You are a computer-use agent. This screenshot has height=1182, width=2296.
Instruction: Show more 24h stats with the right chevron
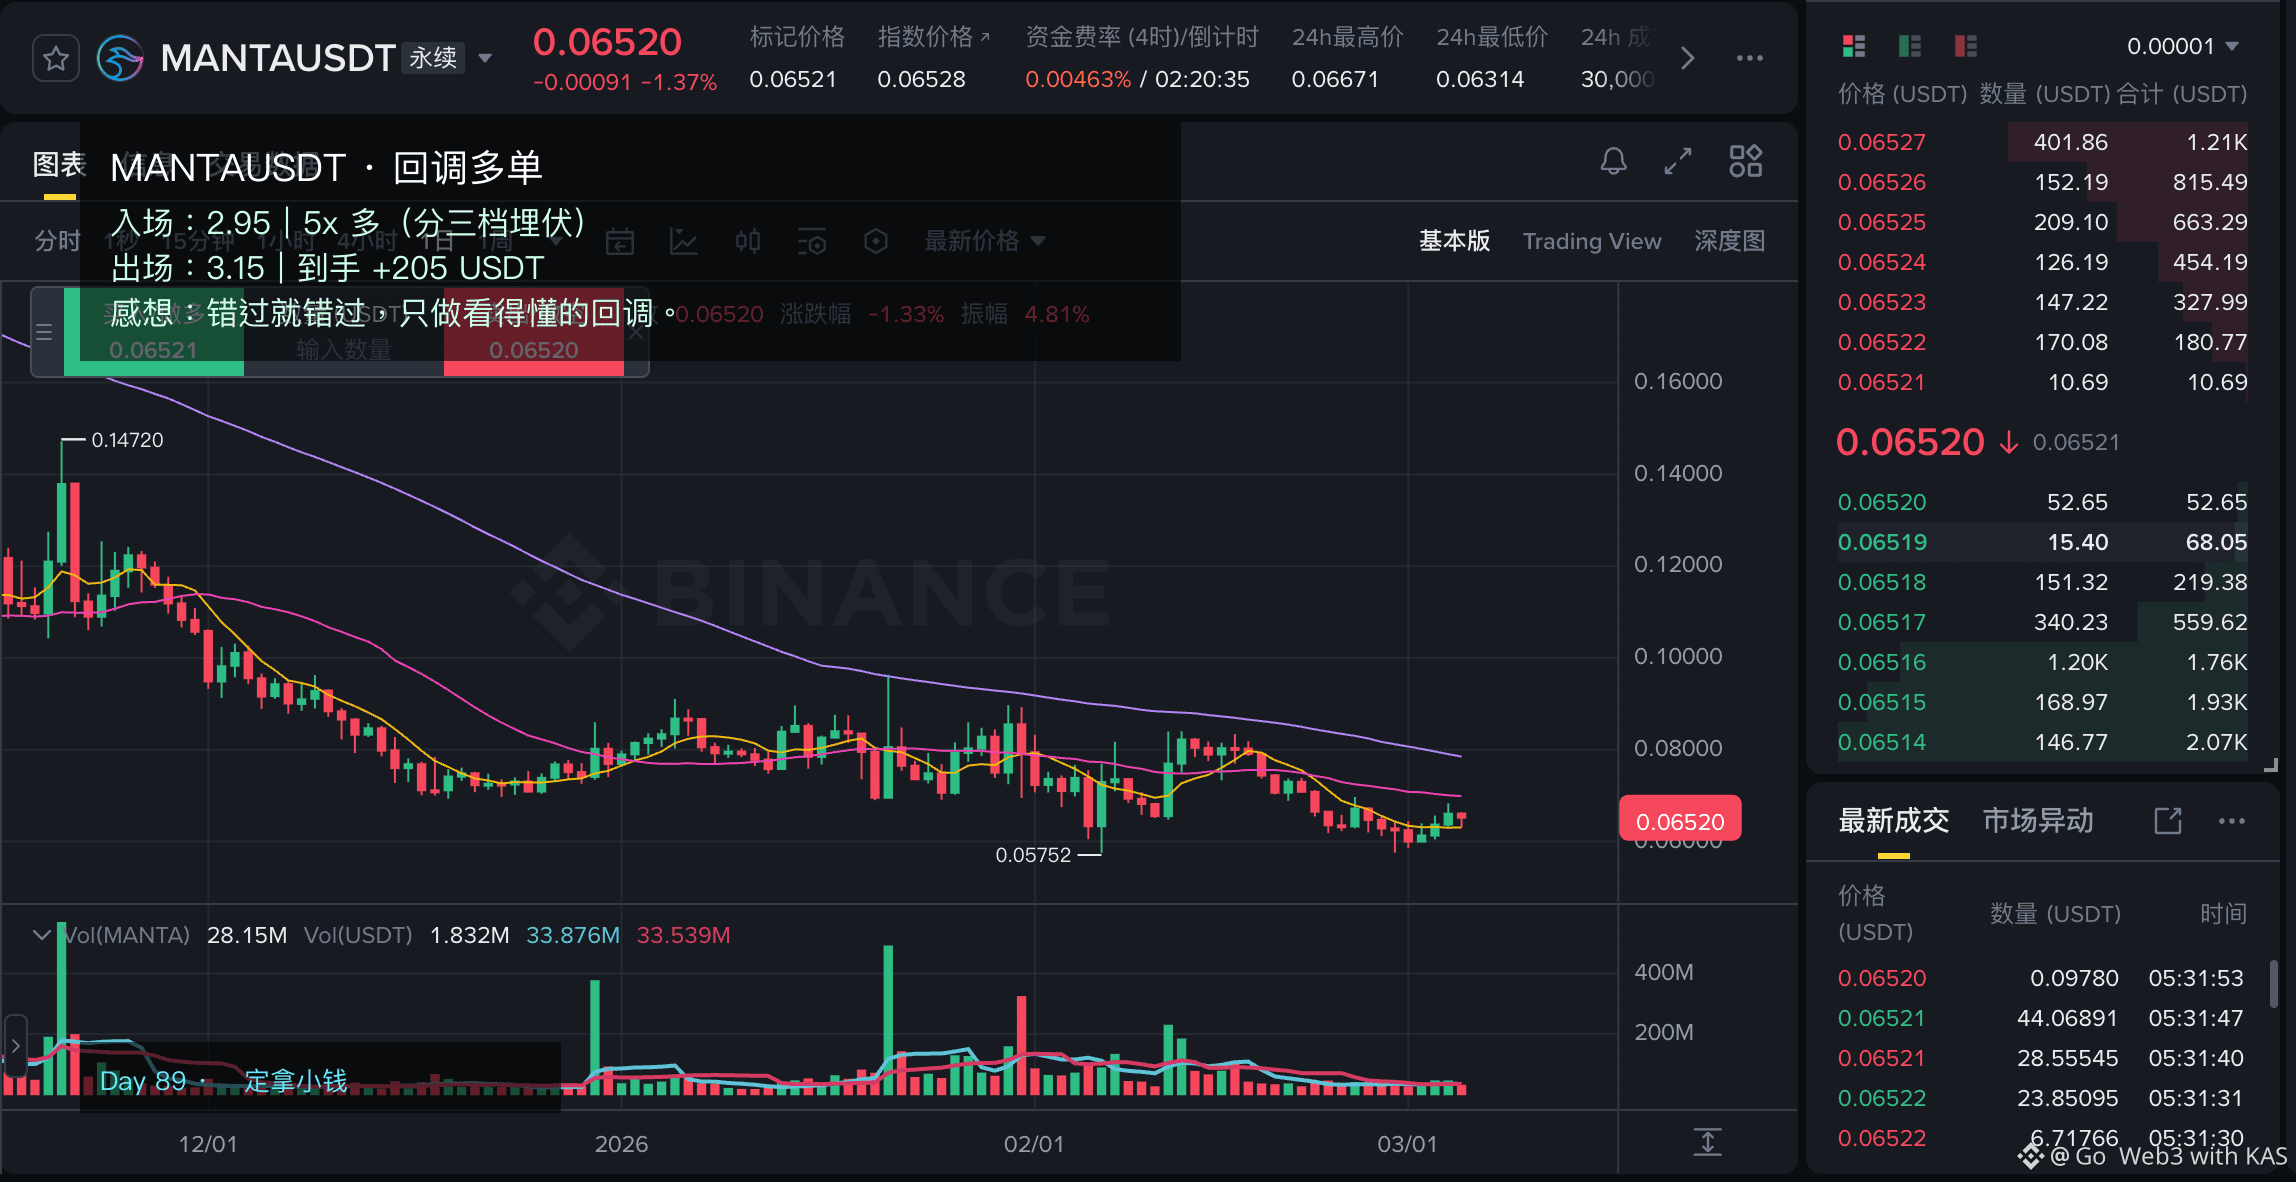(1688, 58)
